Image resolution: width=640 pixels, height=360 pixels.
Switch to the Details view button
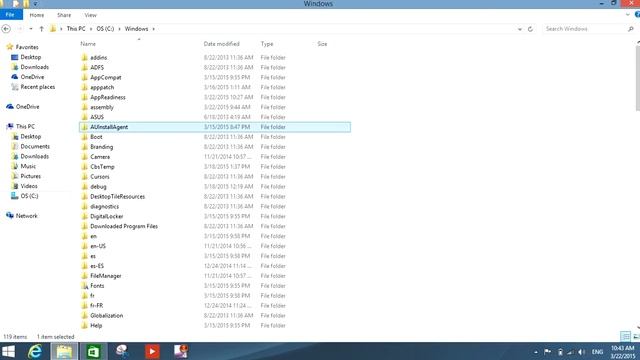coord(625,336)
